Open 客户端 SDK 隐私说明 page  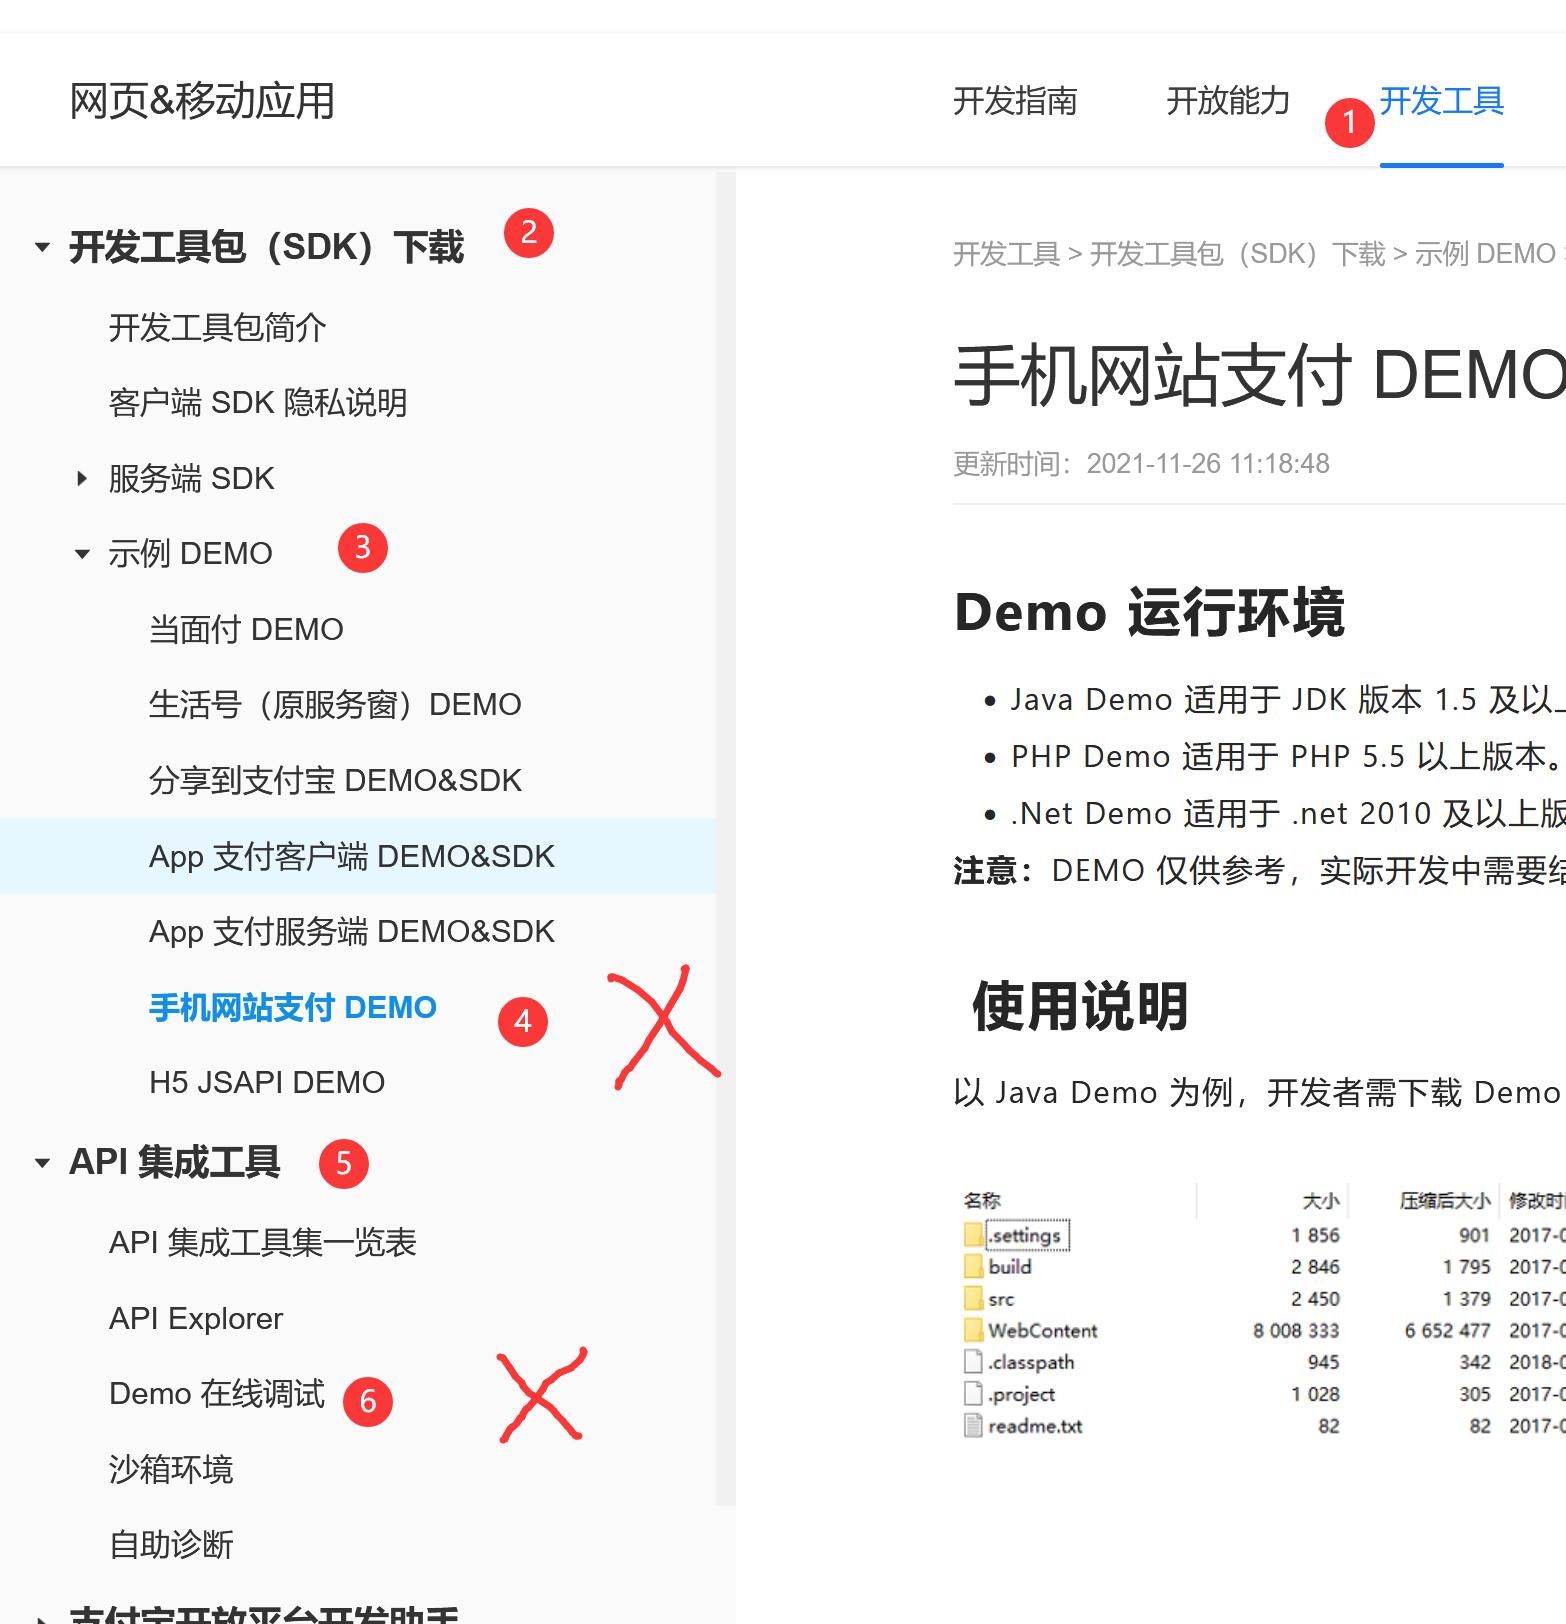257,403
